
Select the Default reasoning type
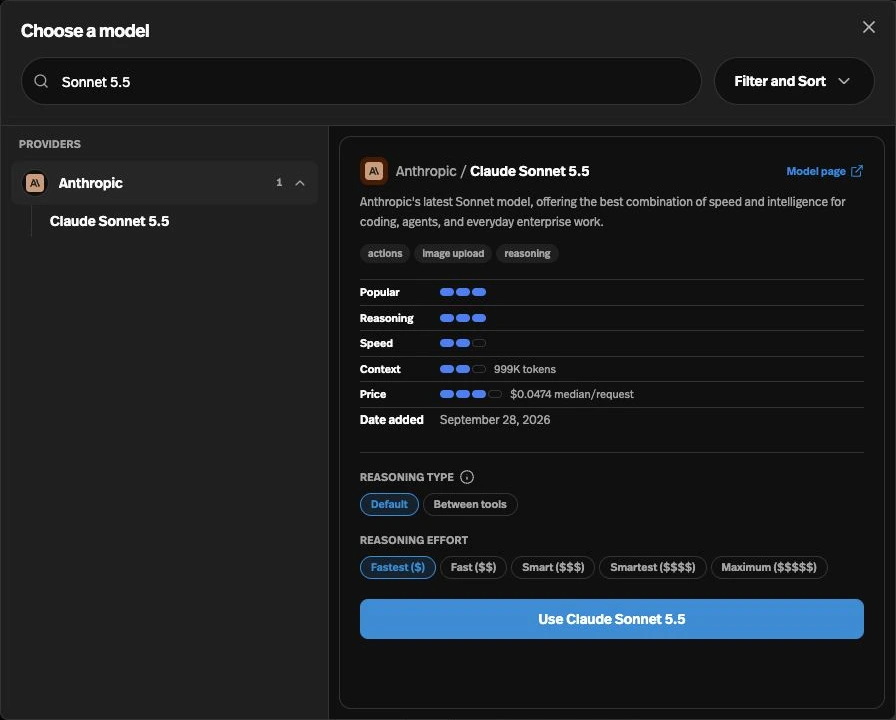[x=389, y=505]
